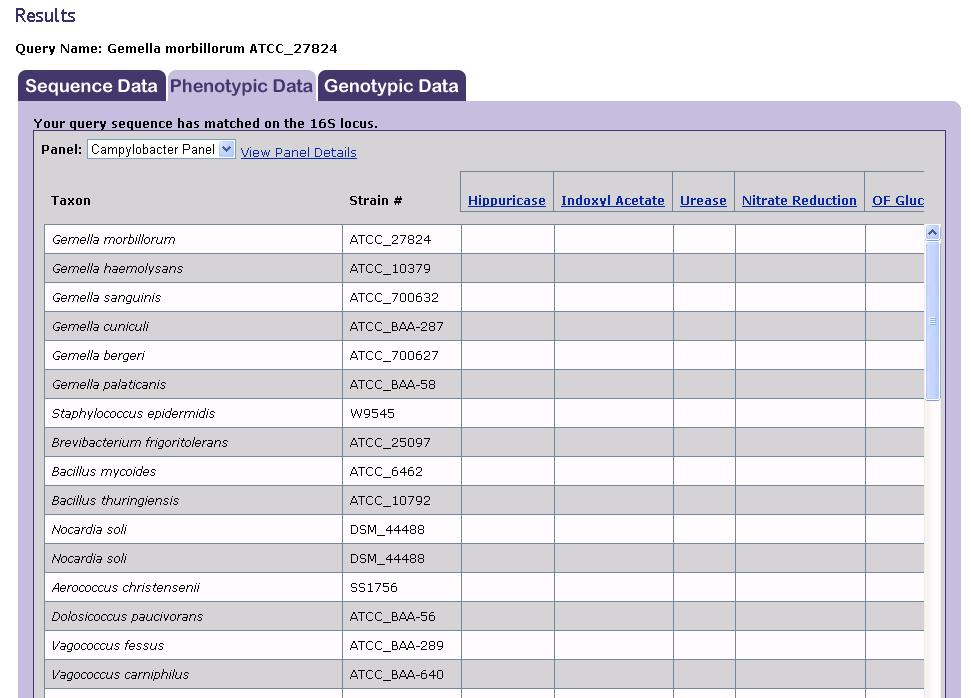Click the OF Gluc column link
This screenshot has width=972, height=698.
coord(898,200)
